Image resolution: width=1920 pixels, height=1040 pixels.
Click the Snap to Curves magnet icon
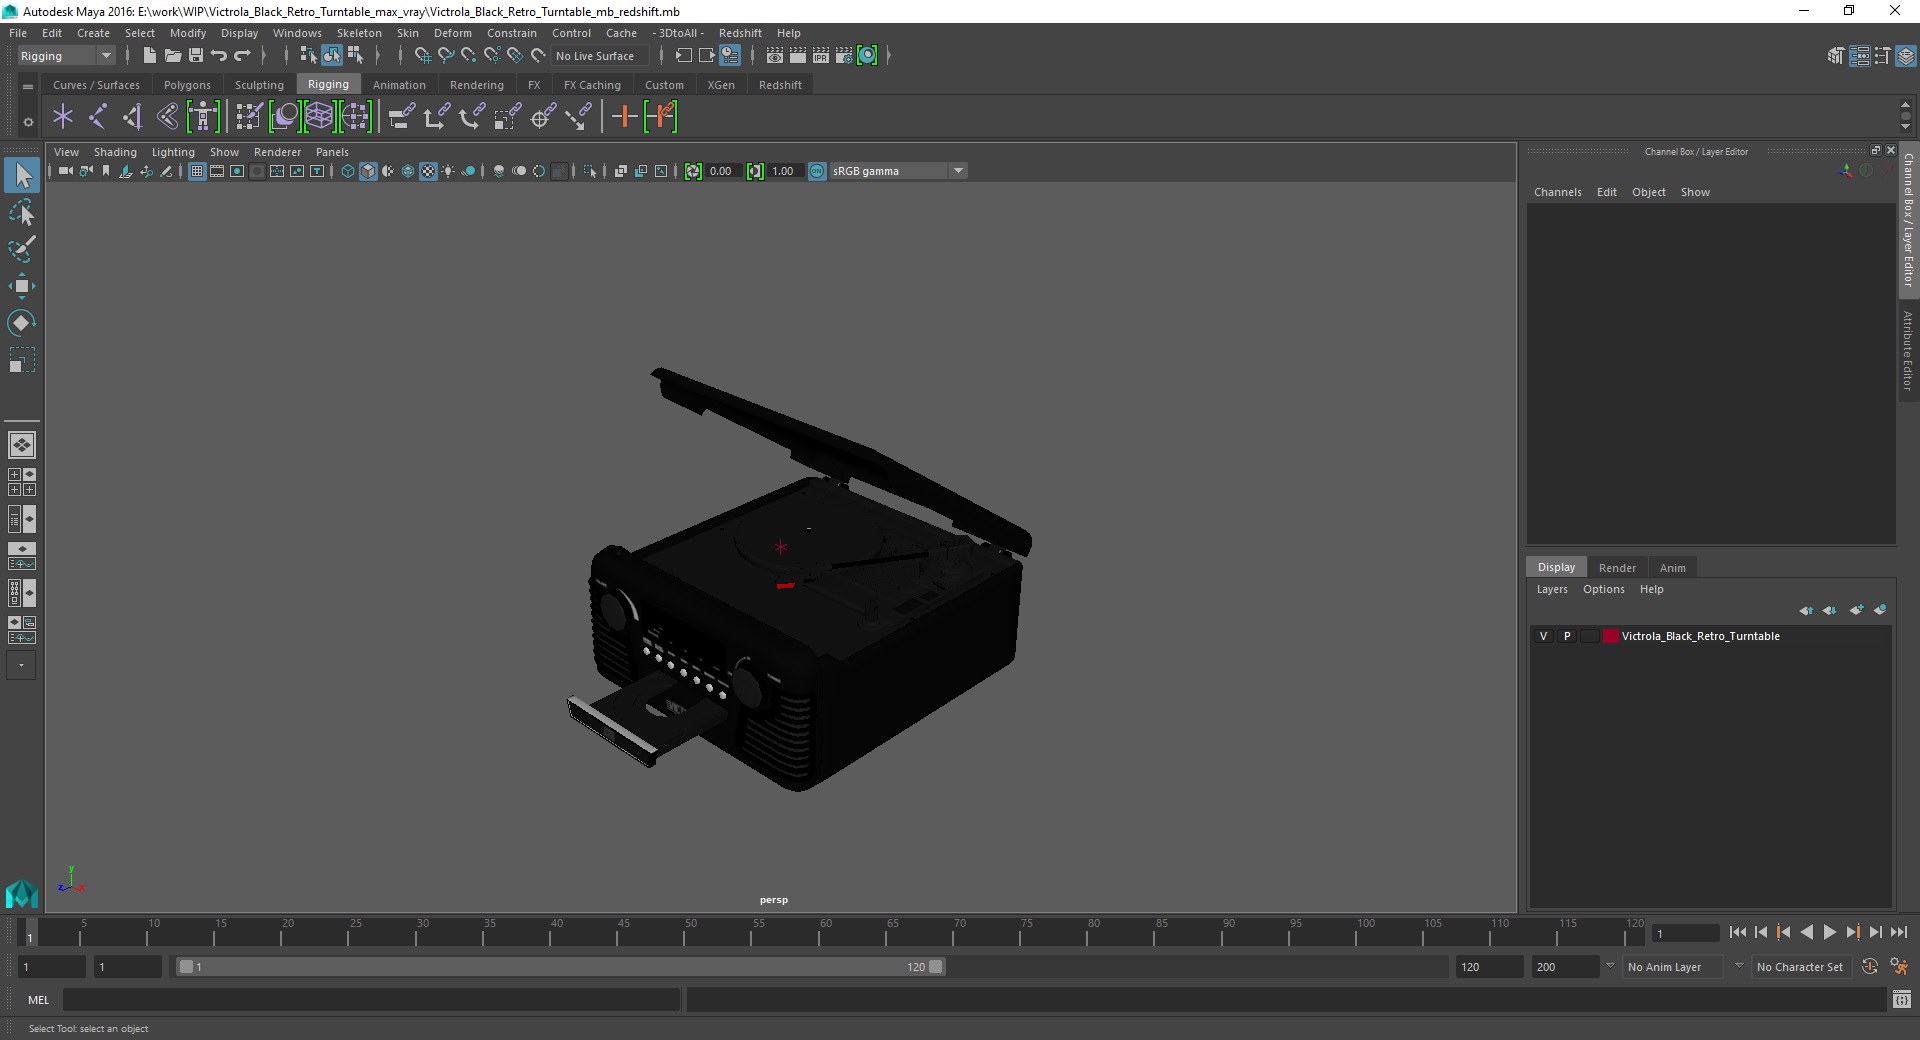[446, 56]
